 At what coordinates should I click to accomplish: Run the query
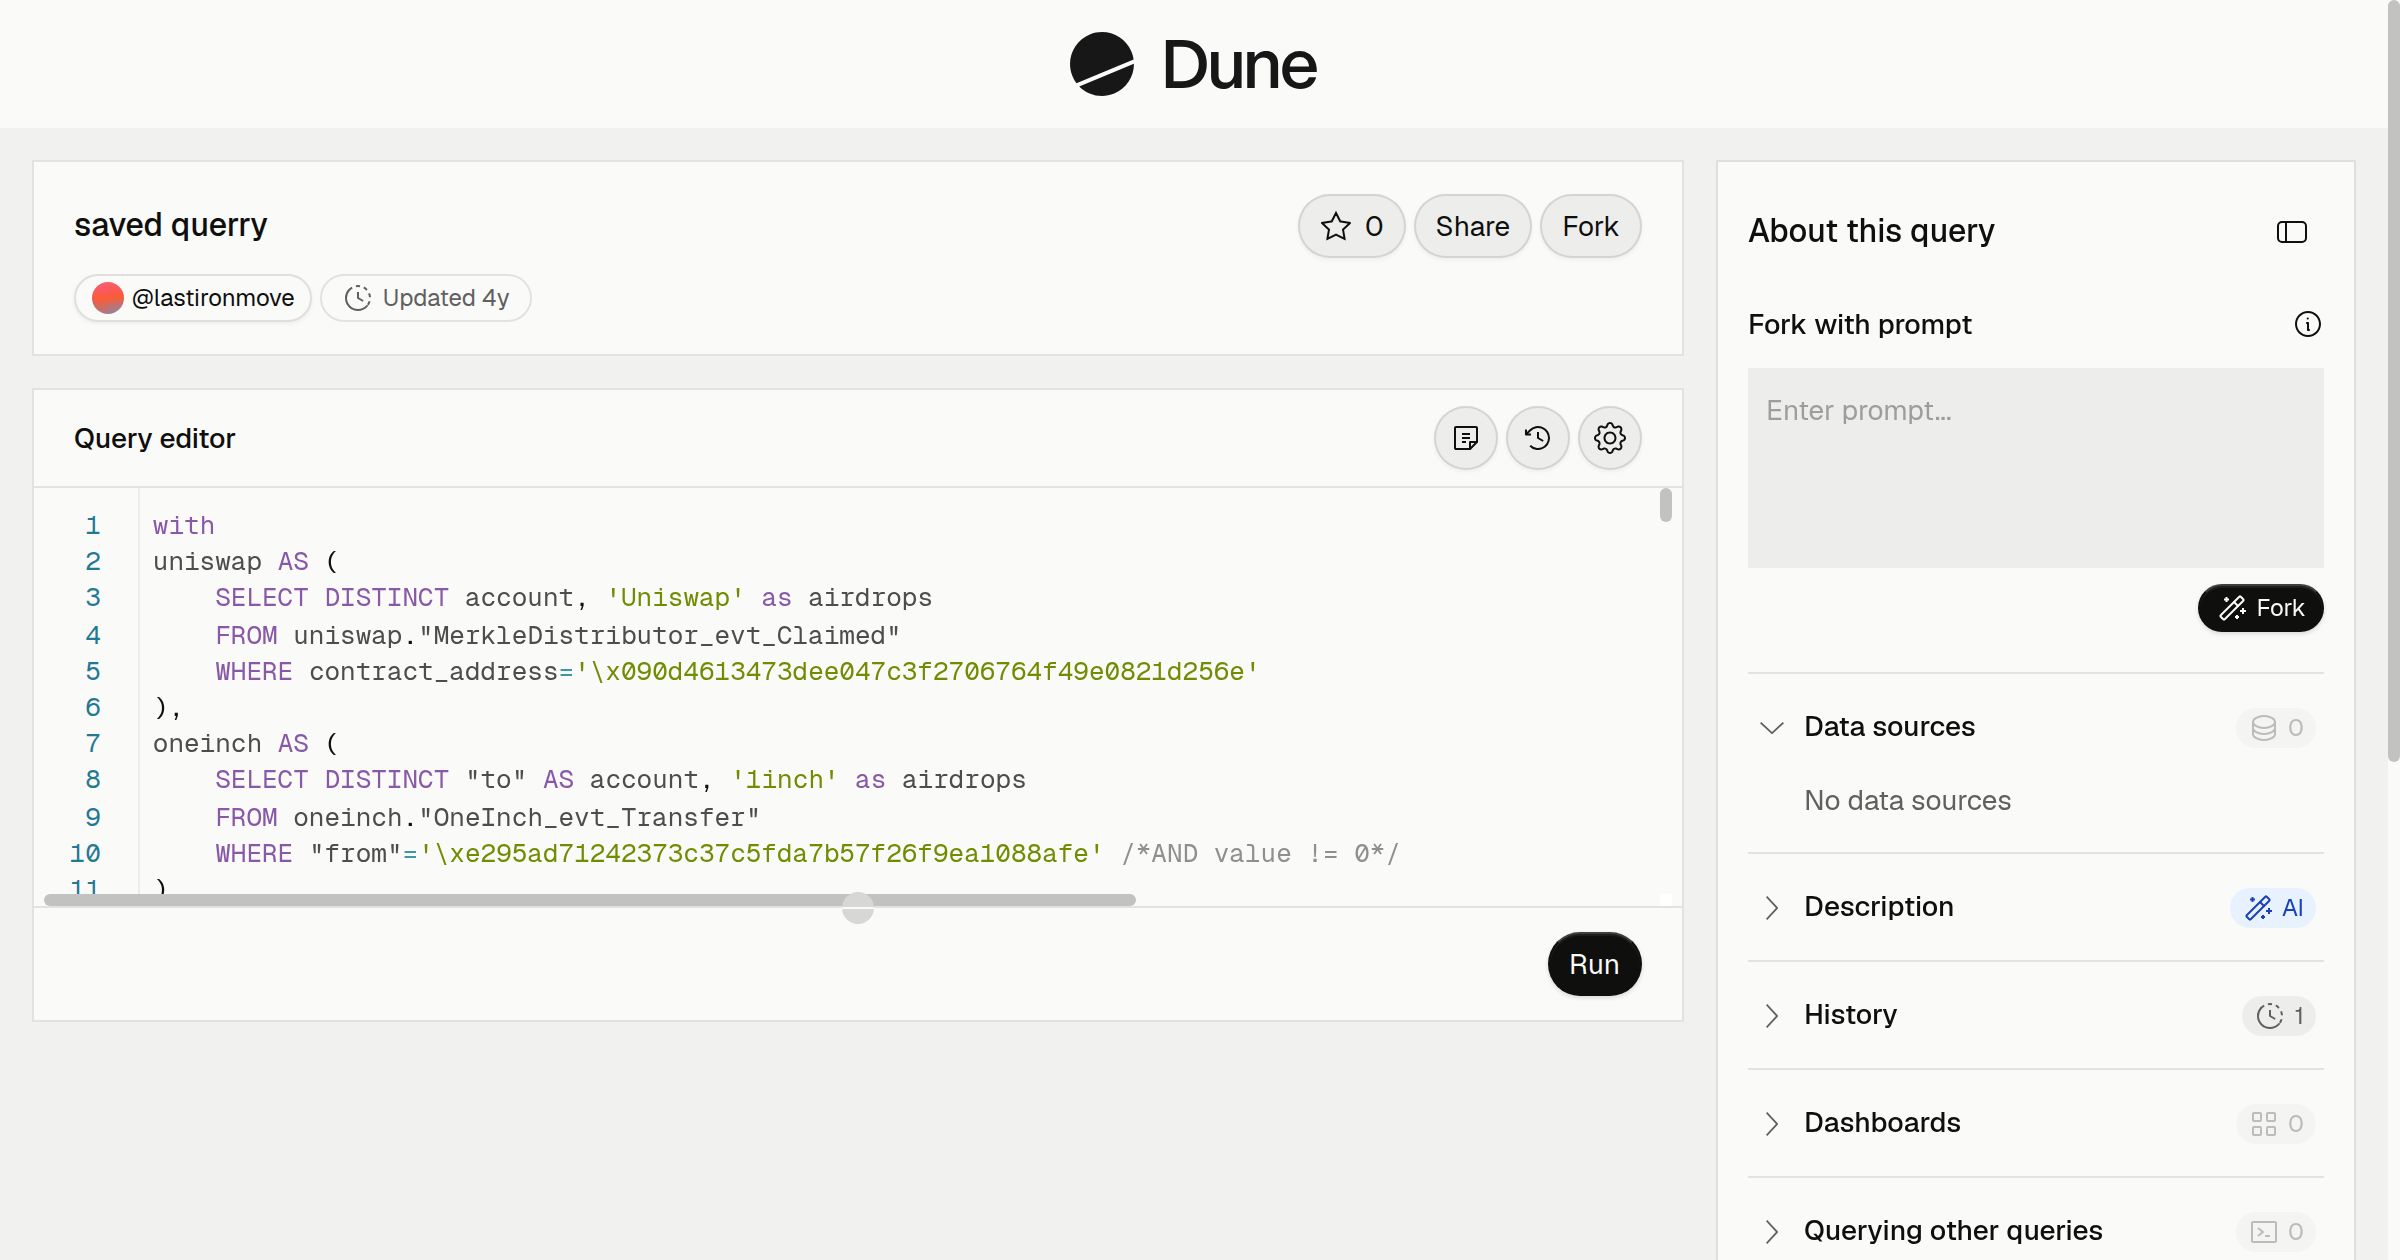pos(1594,964)
